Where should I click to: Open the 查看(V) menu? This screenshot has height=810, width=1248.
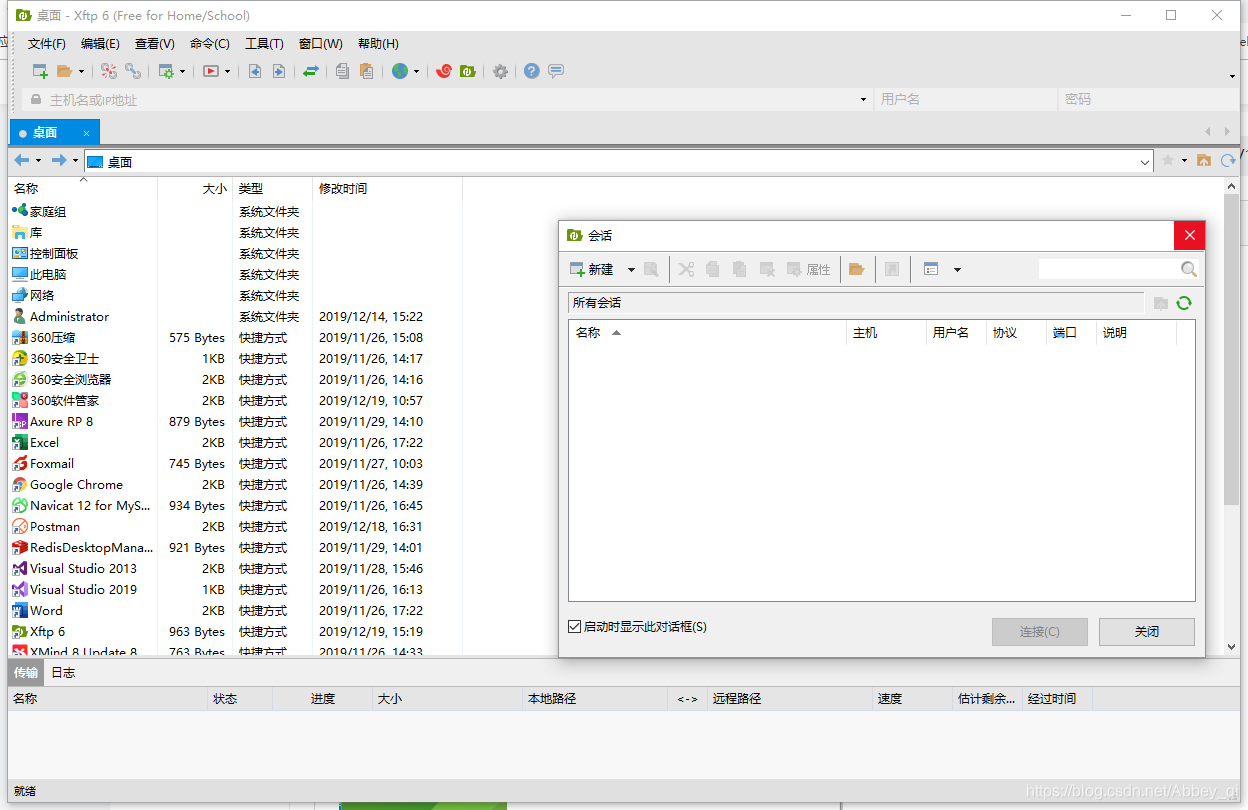155,43
